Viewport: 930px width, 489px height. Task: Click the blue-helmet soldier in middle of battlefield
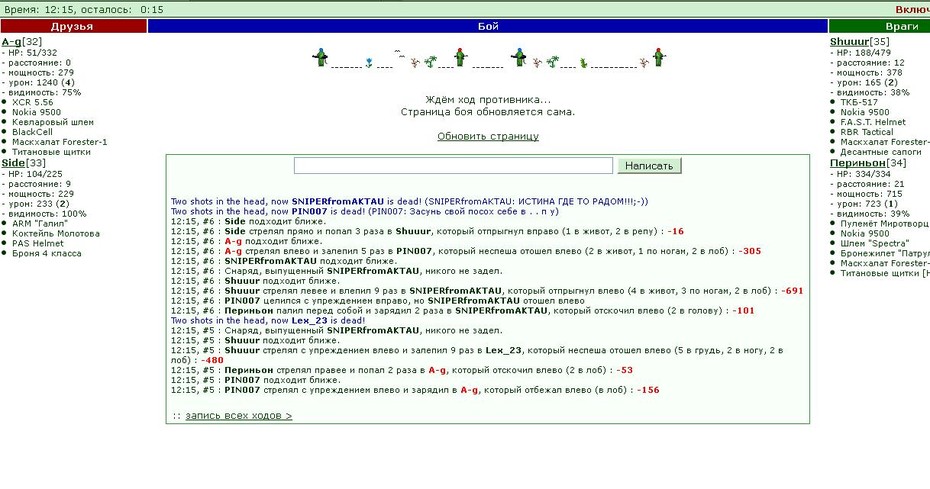point(518,57)
